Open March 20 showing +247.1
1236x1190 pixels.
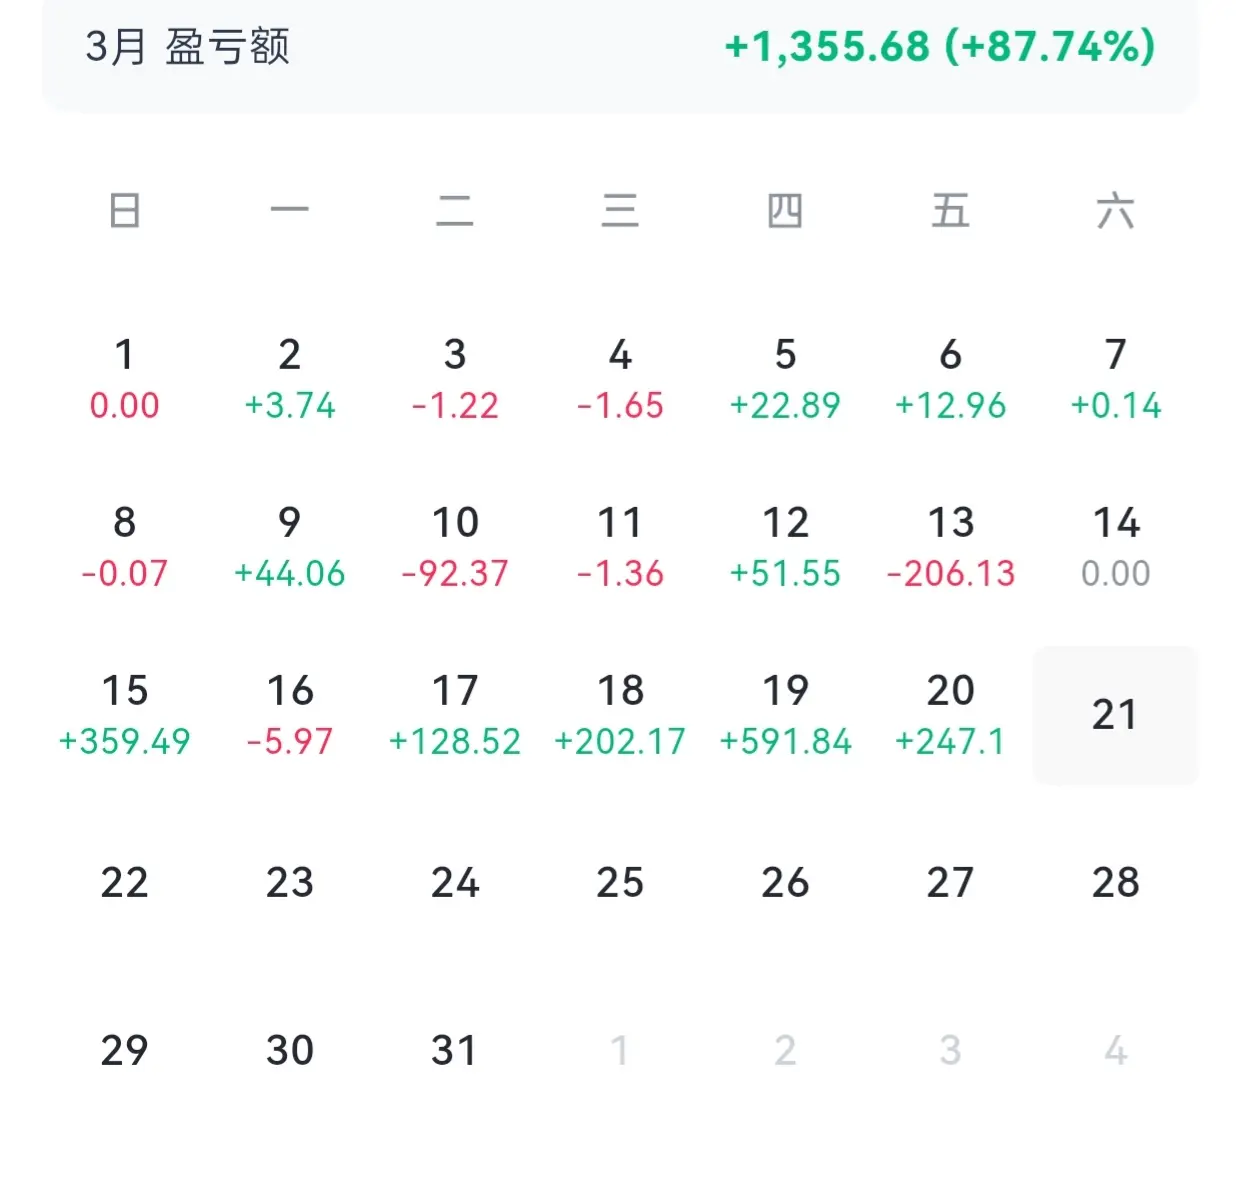(950, 714)
